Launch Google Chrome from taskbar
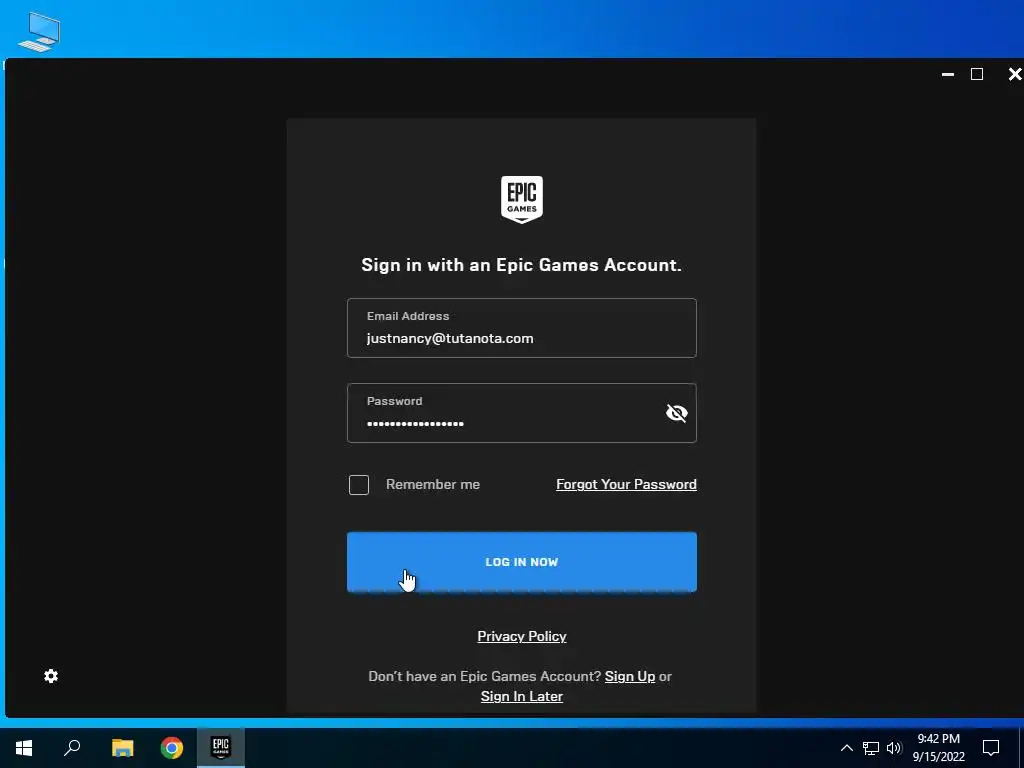This screenshot has width=1024, height=768. 172,748
